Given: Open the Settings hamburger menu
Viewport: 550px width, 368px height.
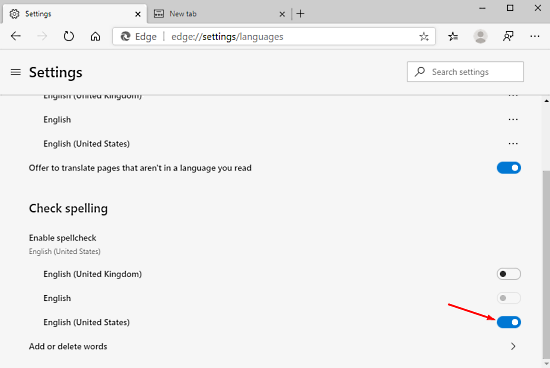Looking at the screenshot, I should 15,72.
